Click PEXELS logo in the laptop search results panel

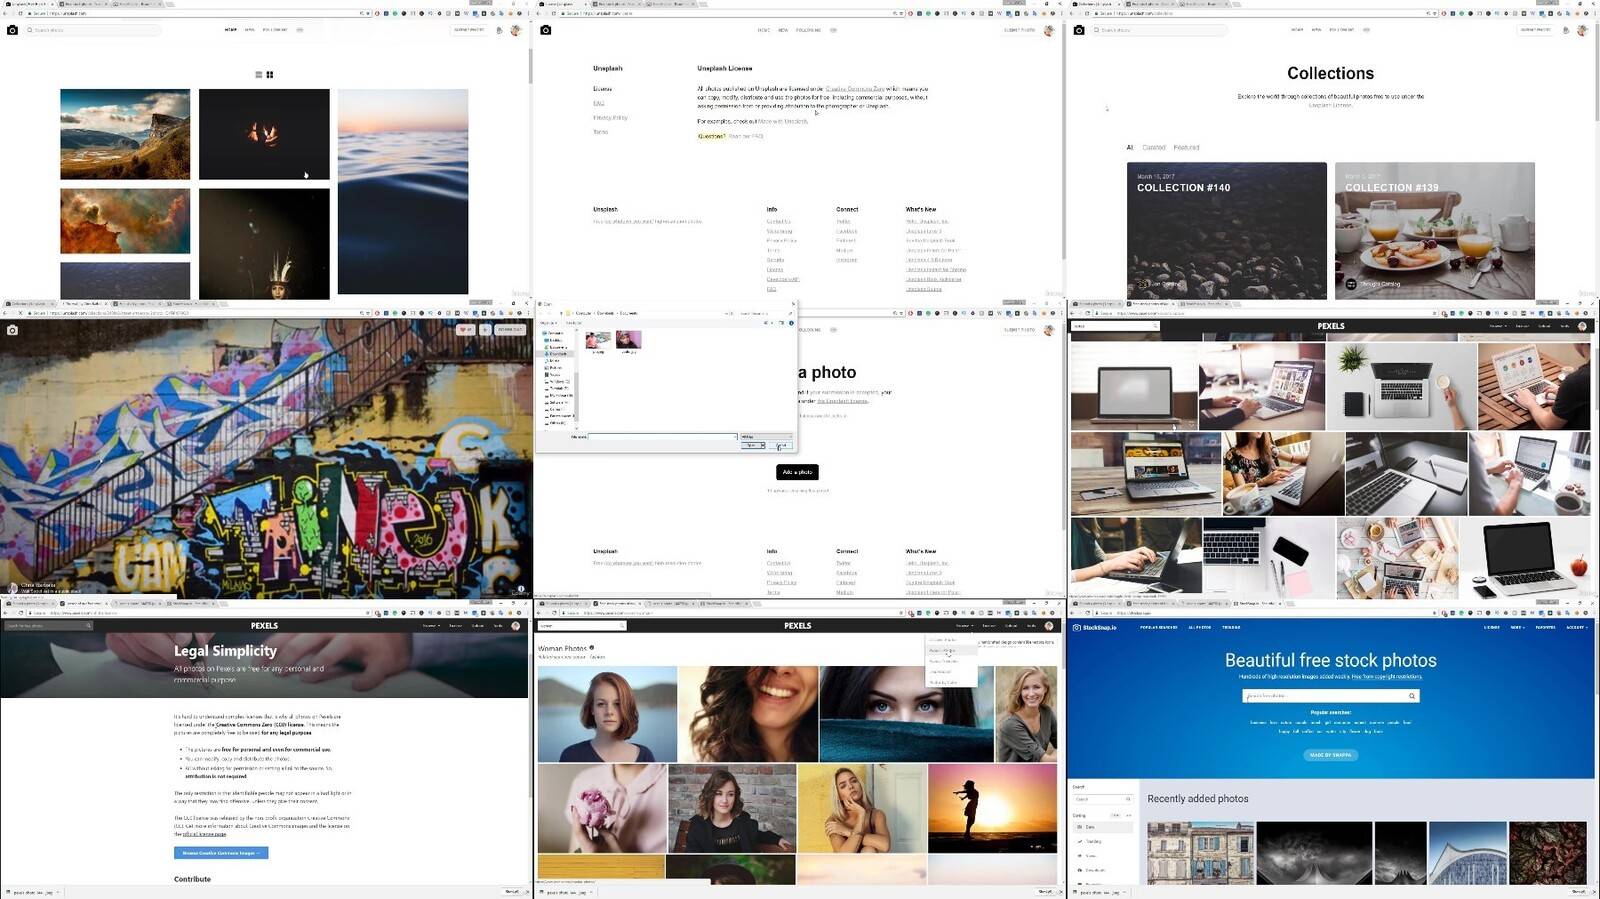pos(1331,326)
